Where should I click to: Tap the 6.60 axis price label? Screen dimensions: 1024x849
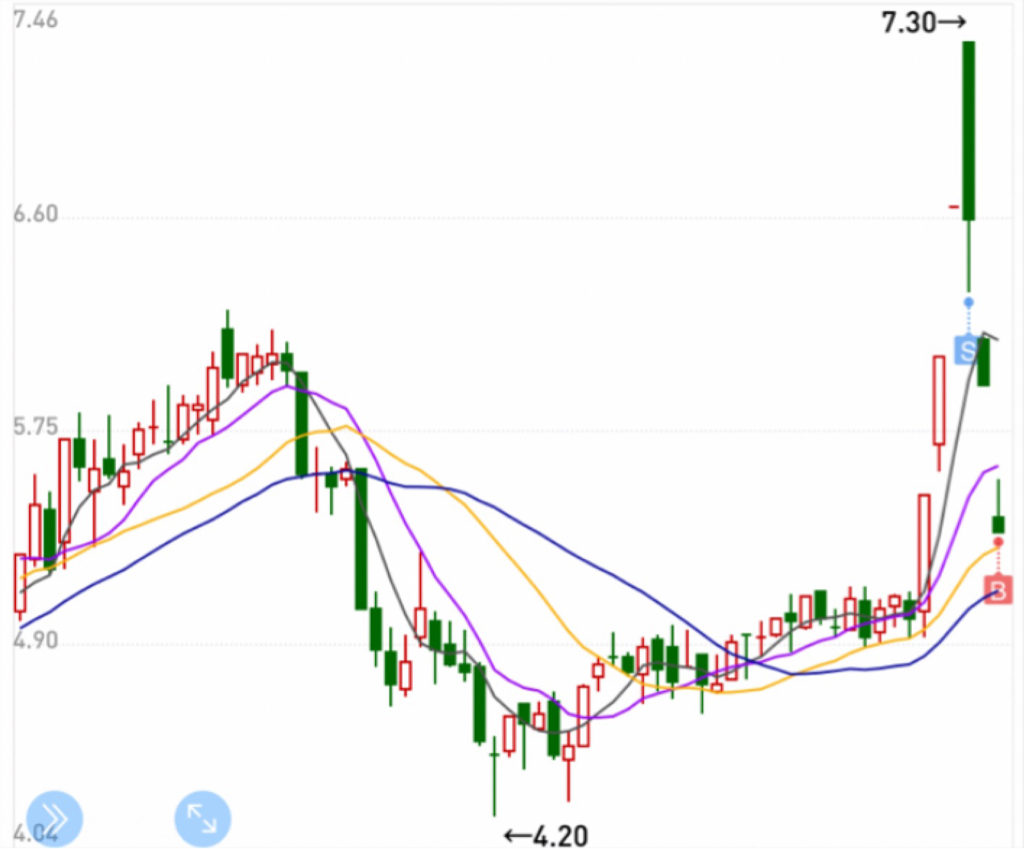(35, 214)
